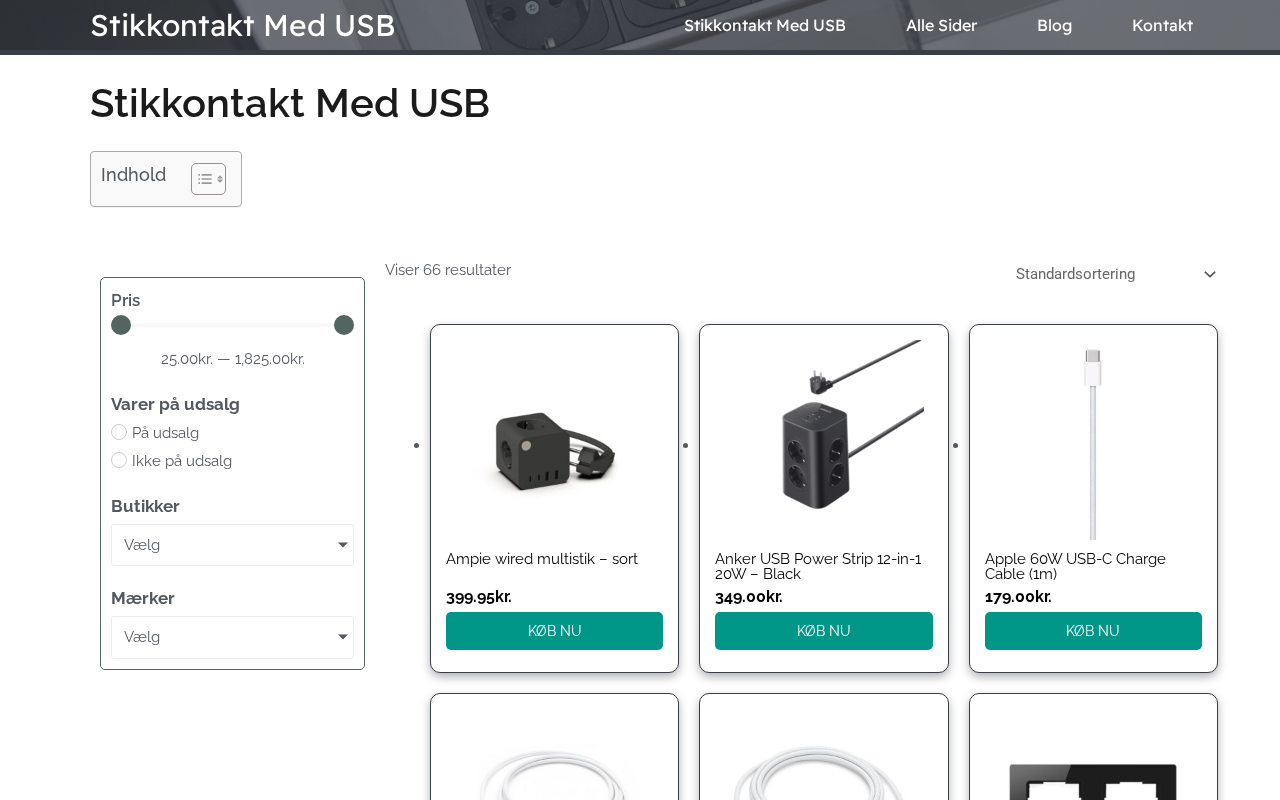Click the Standardsortering chevron arrow
This screenshot has height=800, width=1280.
click(1210, 274)
